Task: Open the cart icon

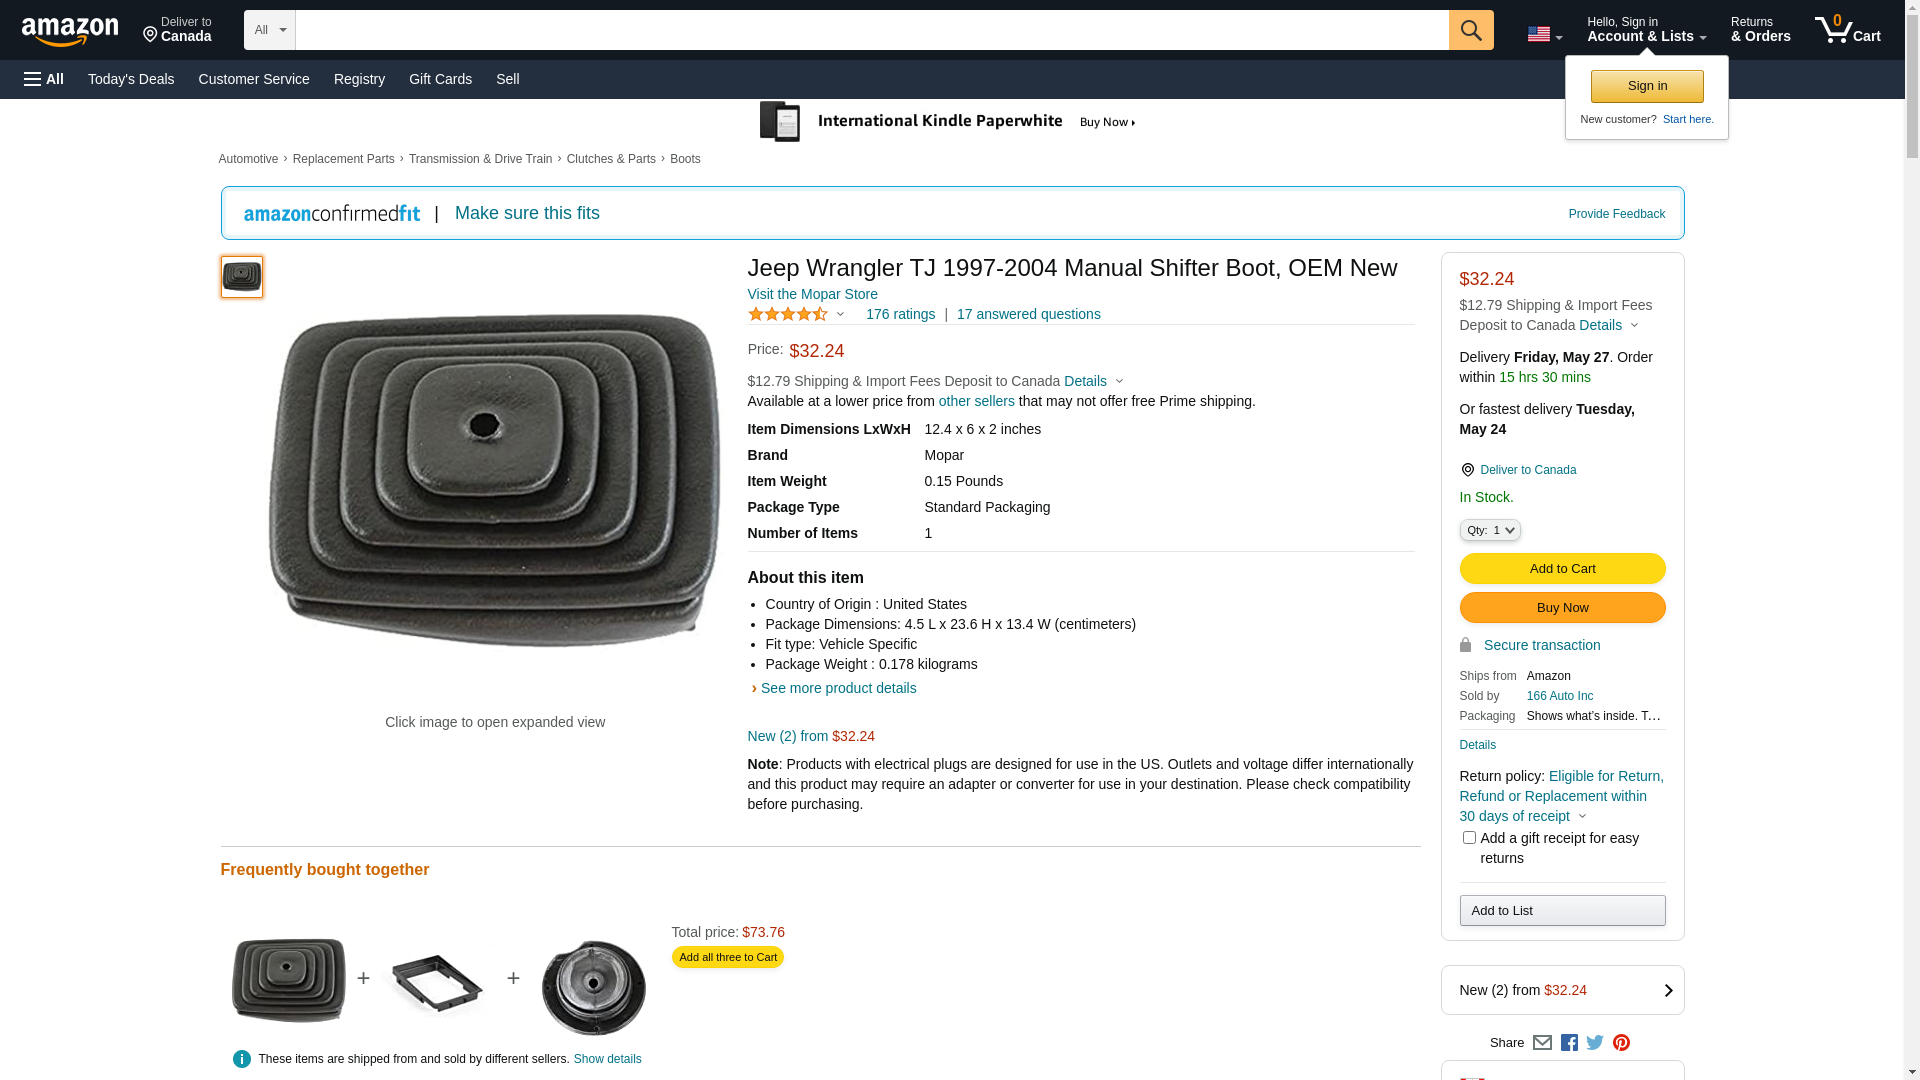Action: coord(1847,30)
